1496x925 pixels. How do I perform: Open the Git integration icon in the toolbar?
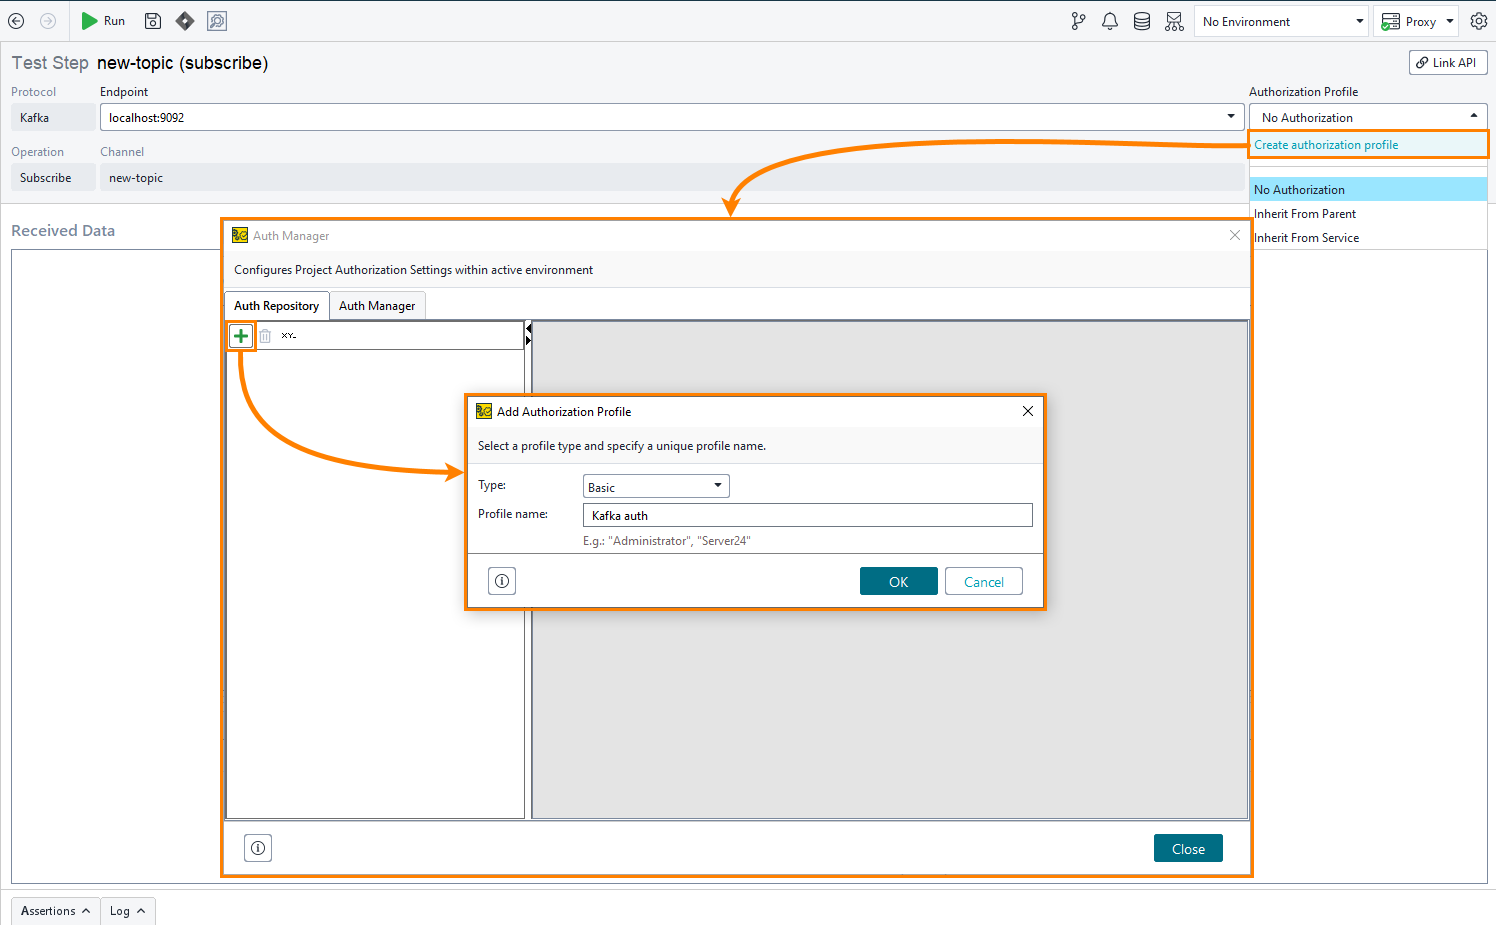pyautogui.click(x=1078, y=20)
